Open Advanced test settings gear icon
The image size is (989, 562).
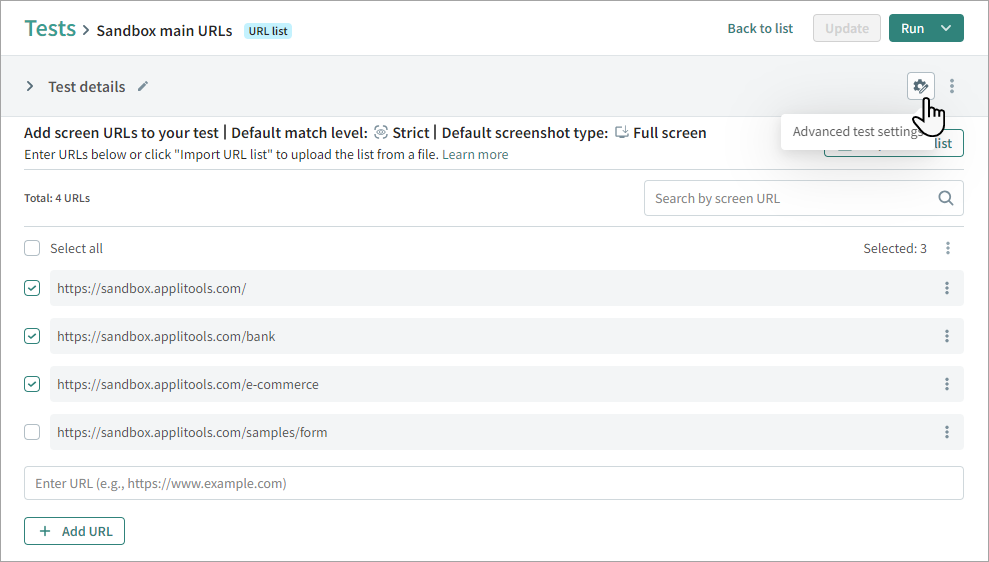920,86
